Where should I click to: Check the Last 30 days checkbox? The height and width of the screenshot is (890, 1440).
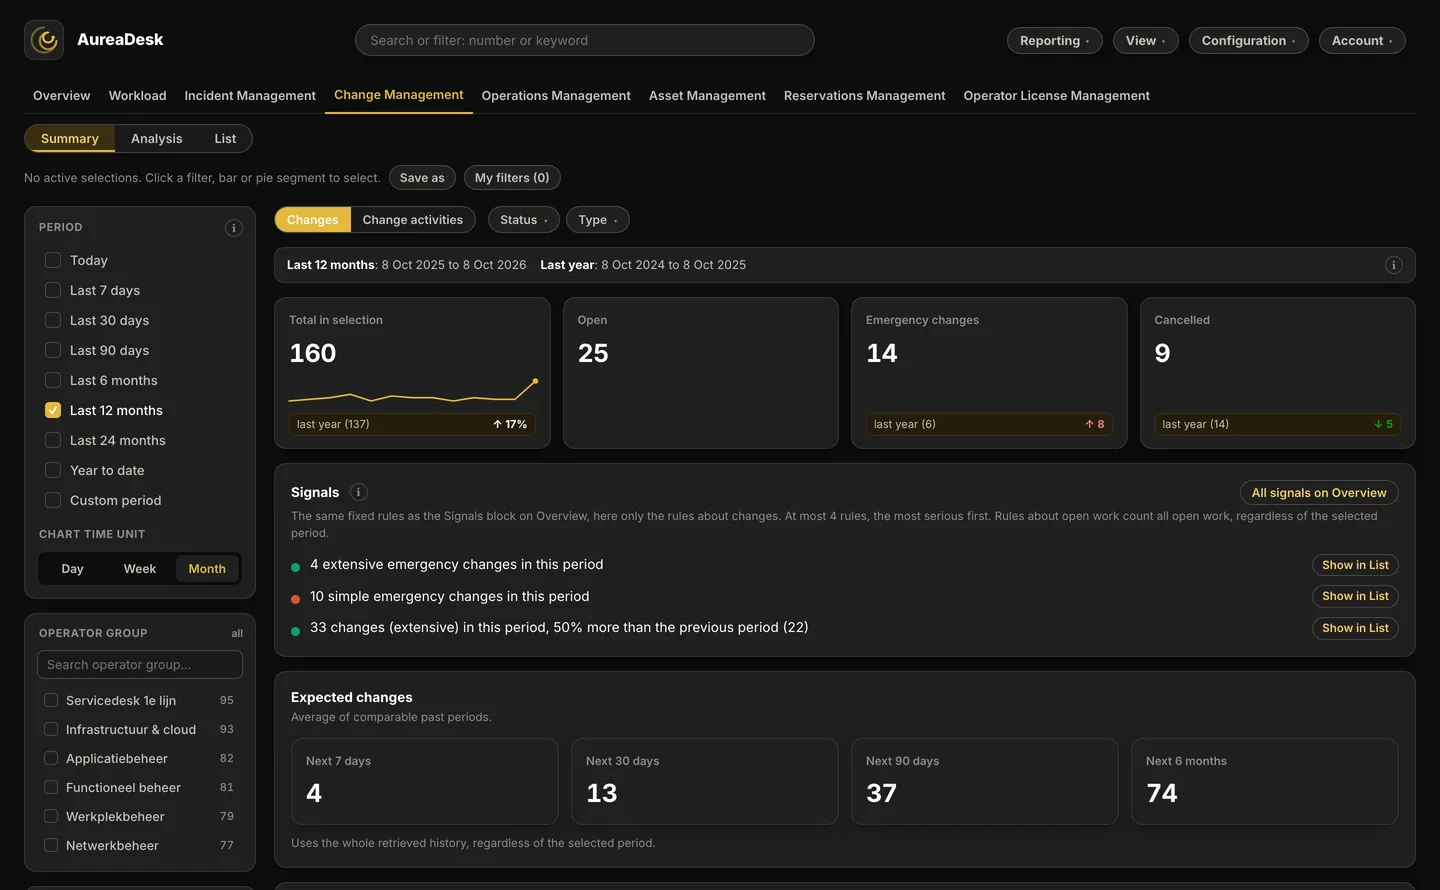(53, 320)
